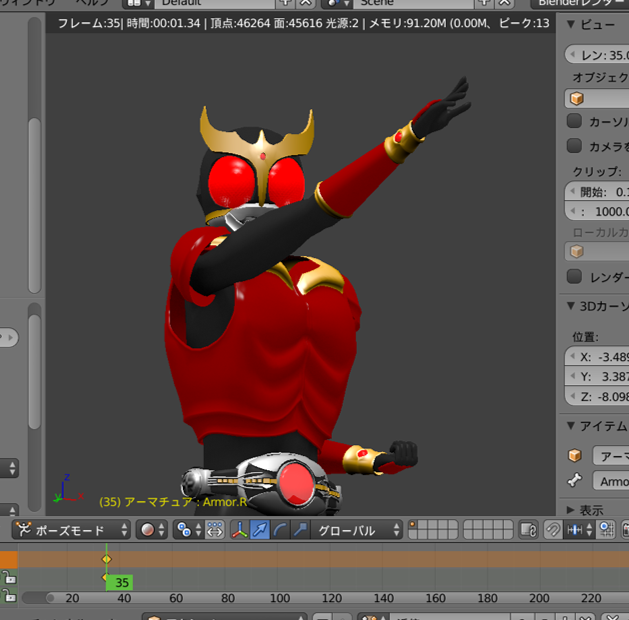Select the orange summary channel header
The height and width of the screenshot is (620, 629).
(x=9, y=559)
